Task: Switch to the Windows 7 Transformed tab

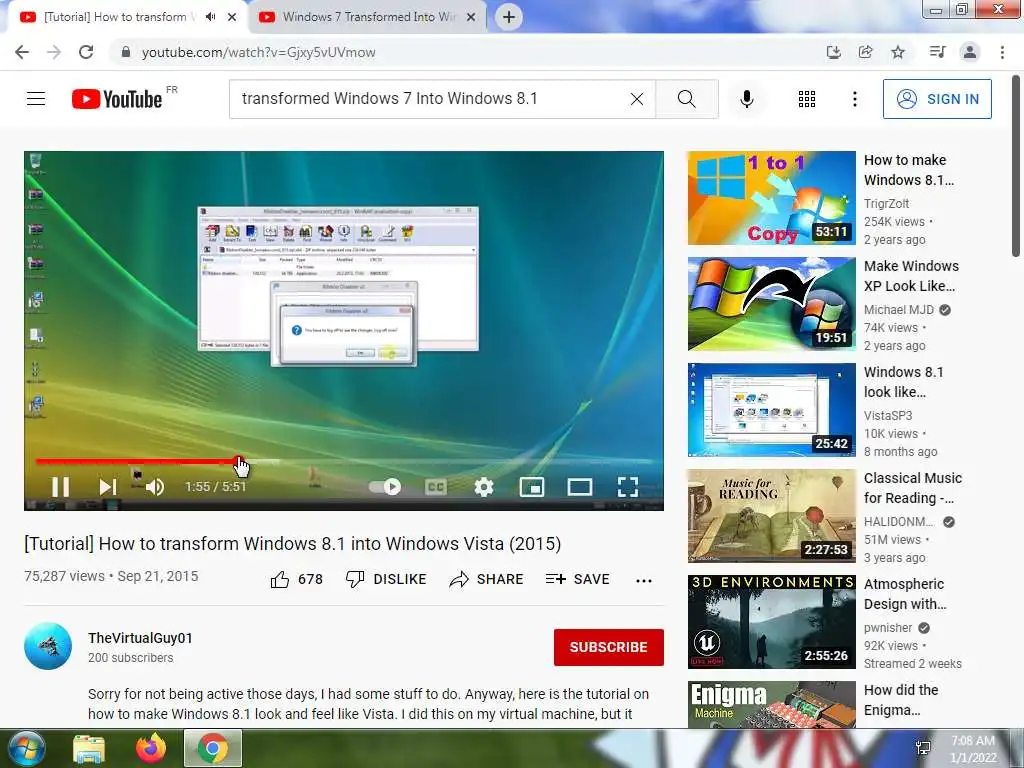Action: pos(368,17)
